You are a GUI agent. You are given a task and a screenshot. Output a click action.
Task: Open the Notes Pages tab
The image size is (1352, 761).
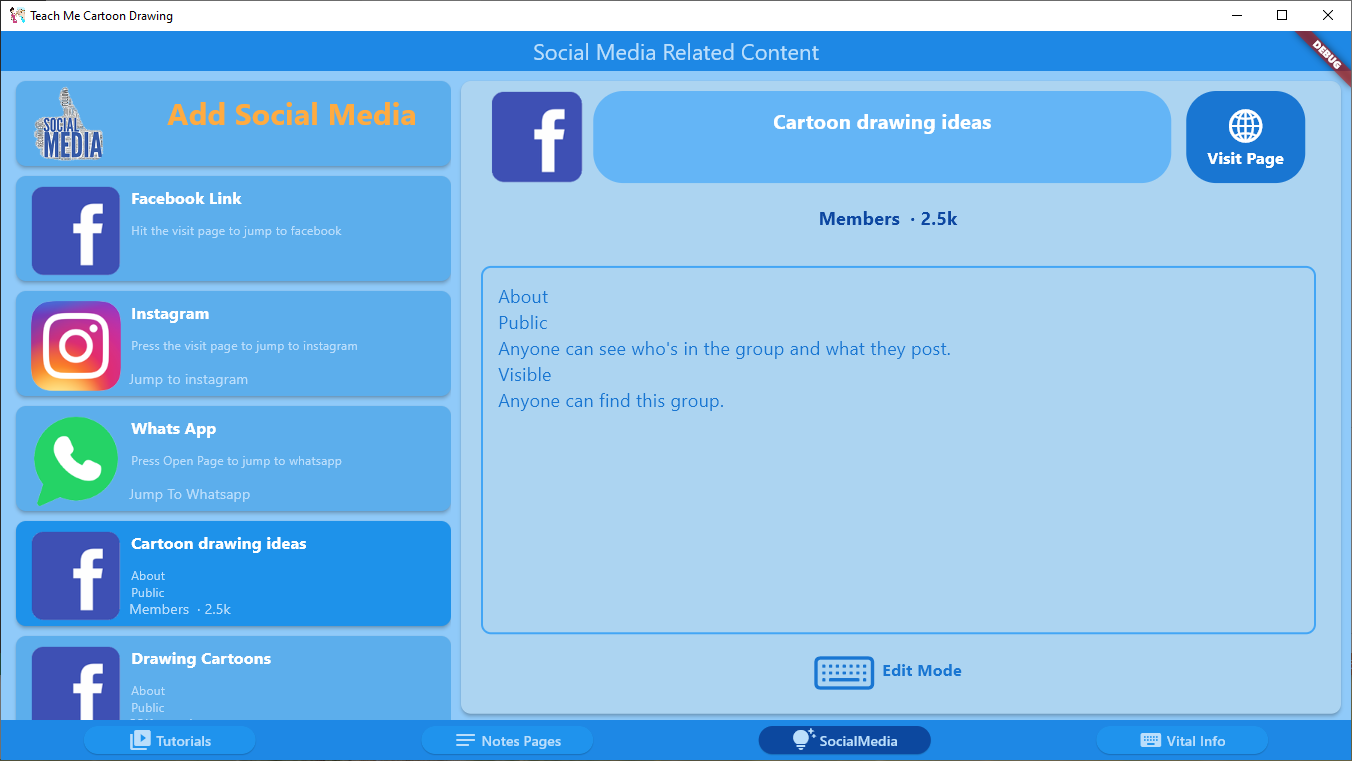pos(507,741)
